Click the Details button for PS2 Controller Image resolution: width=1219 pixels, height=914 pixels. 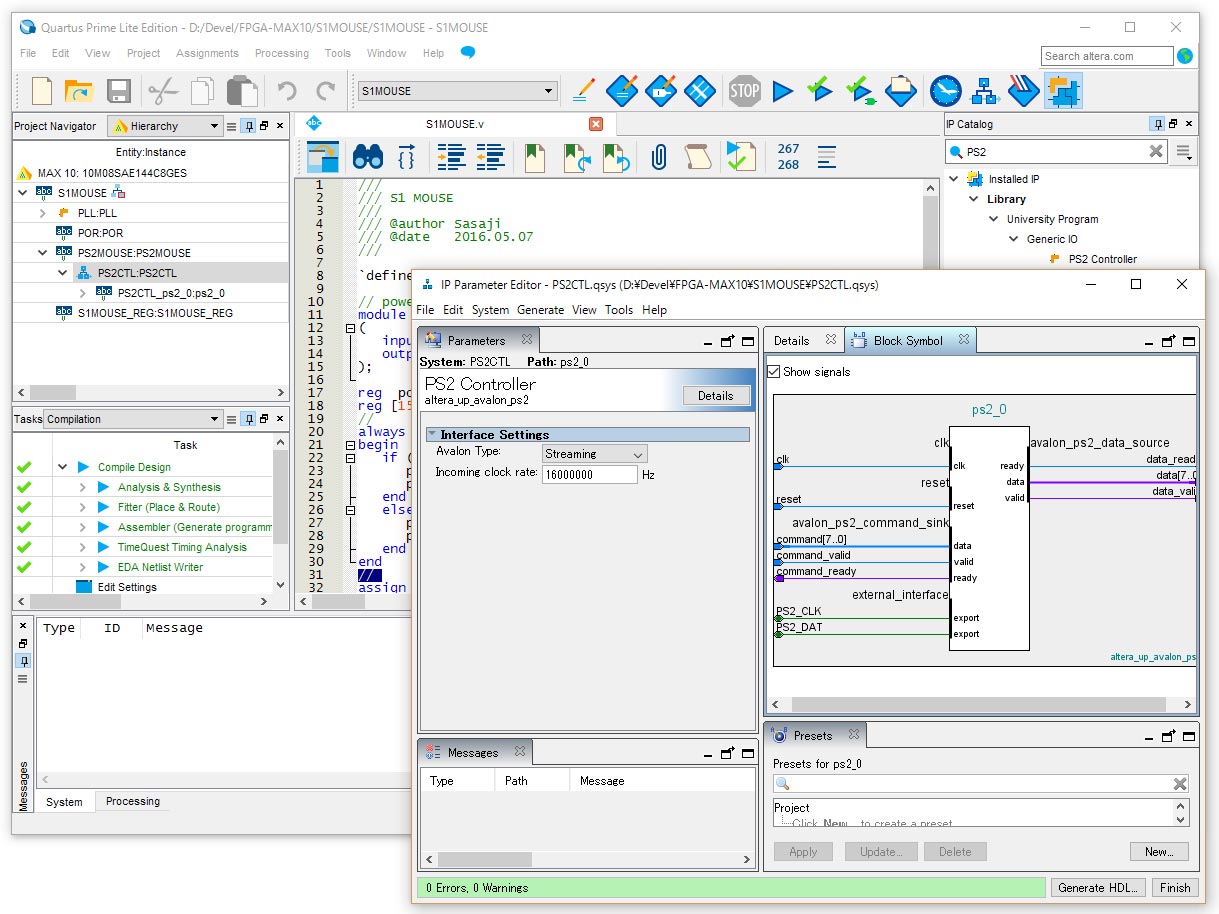click(716, 396)
